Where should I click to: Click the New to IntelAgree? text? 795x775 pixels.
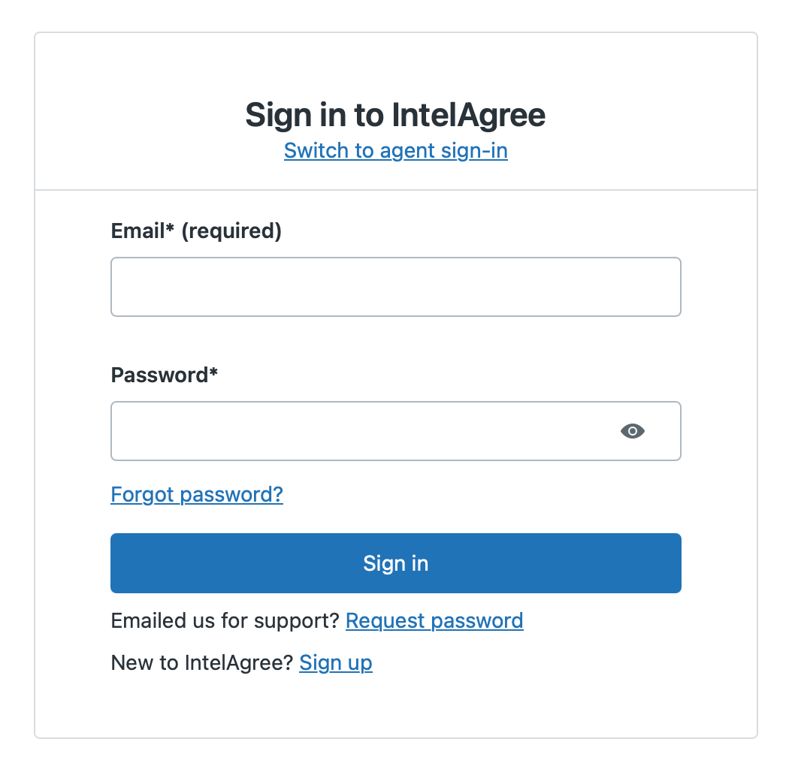202,662
